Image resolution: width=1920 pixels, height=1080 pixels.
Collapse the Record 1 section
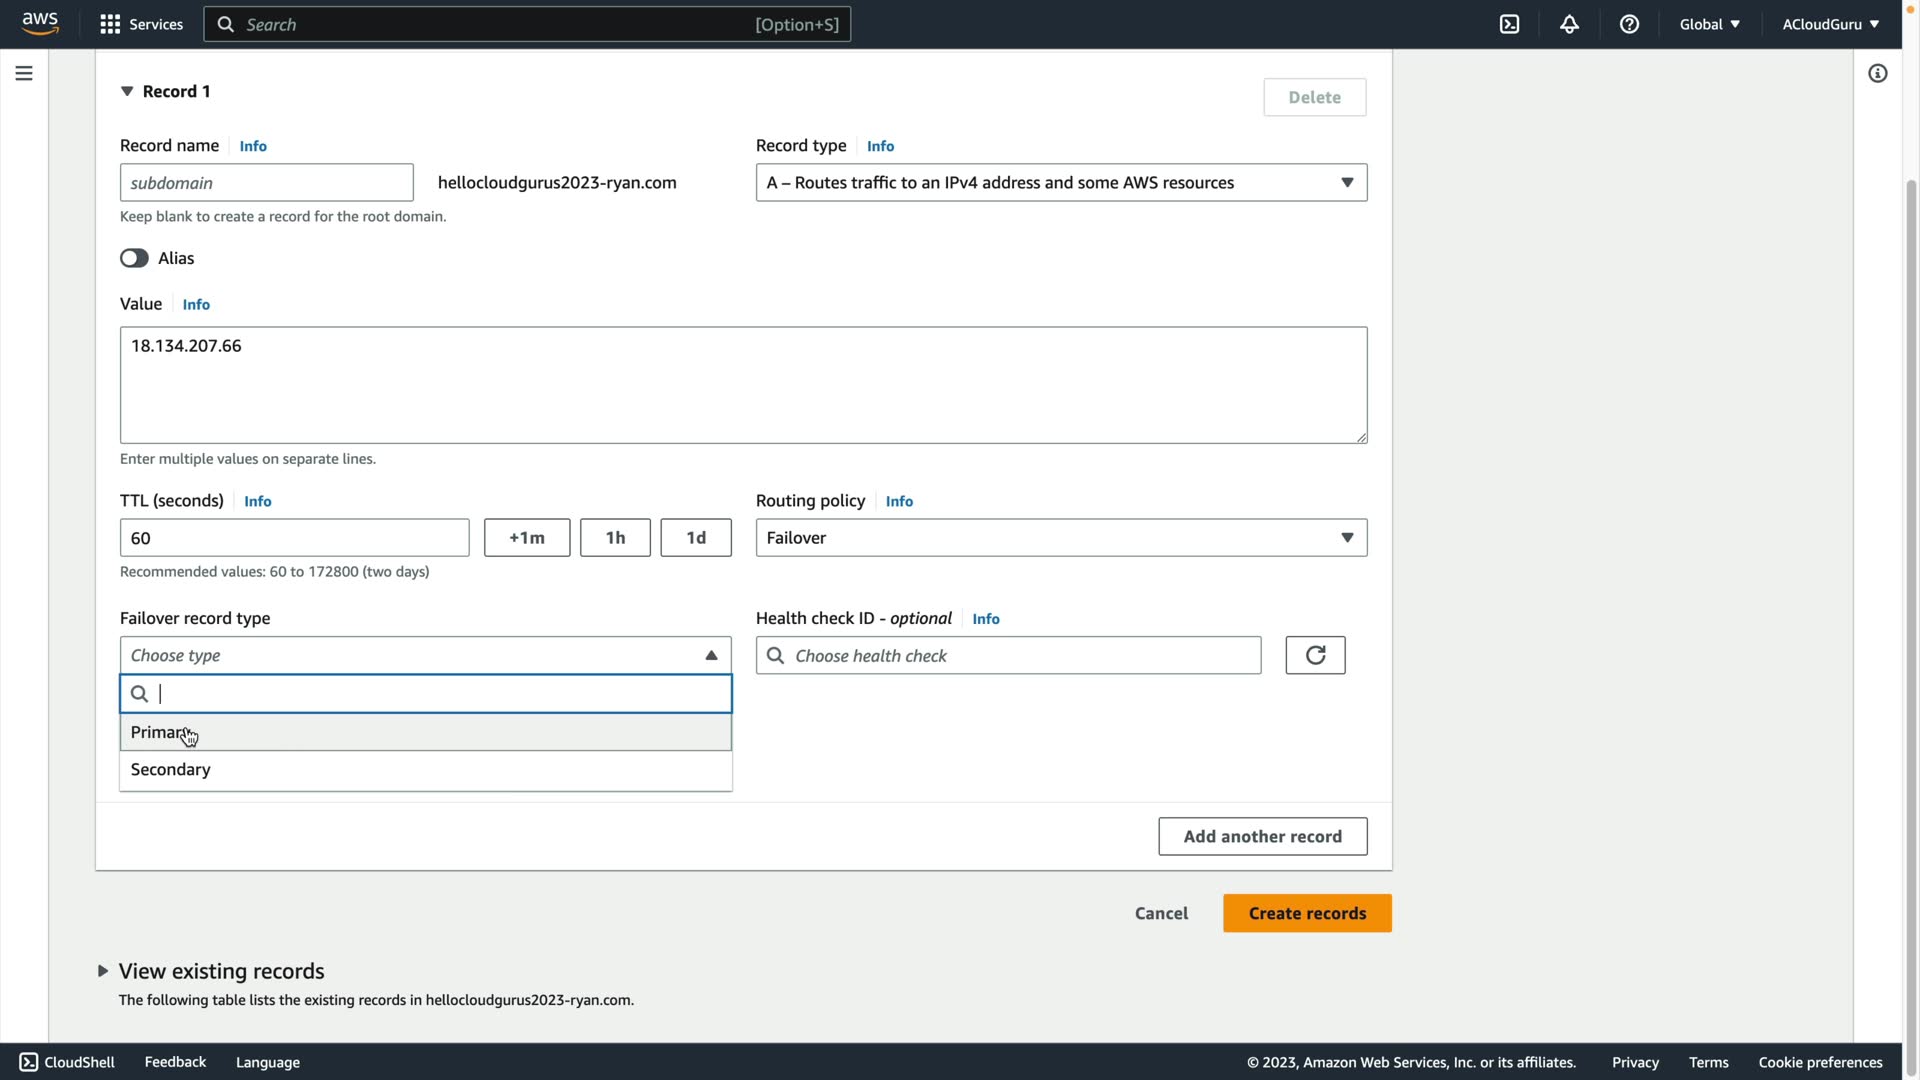127,91
